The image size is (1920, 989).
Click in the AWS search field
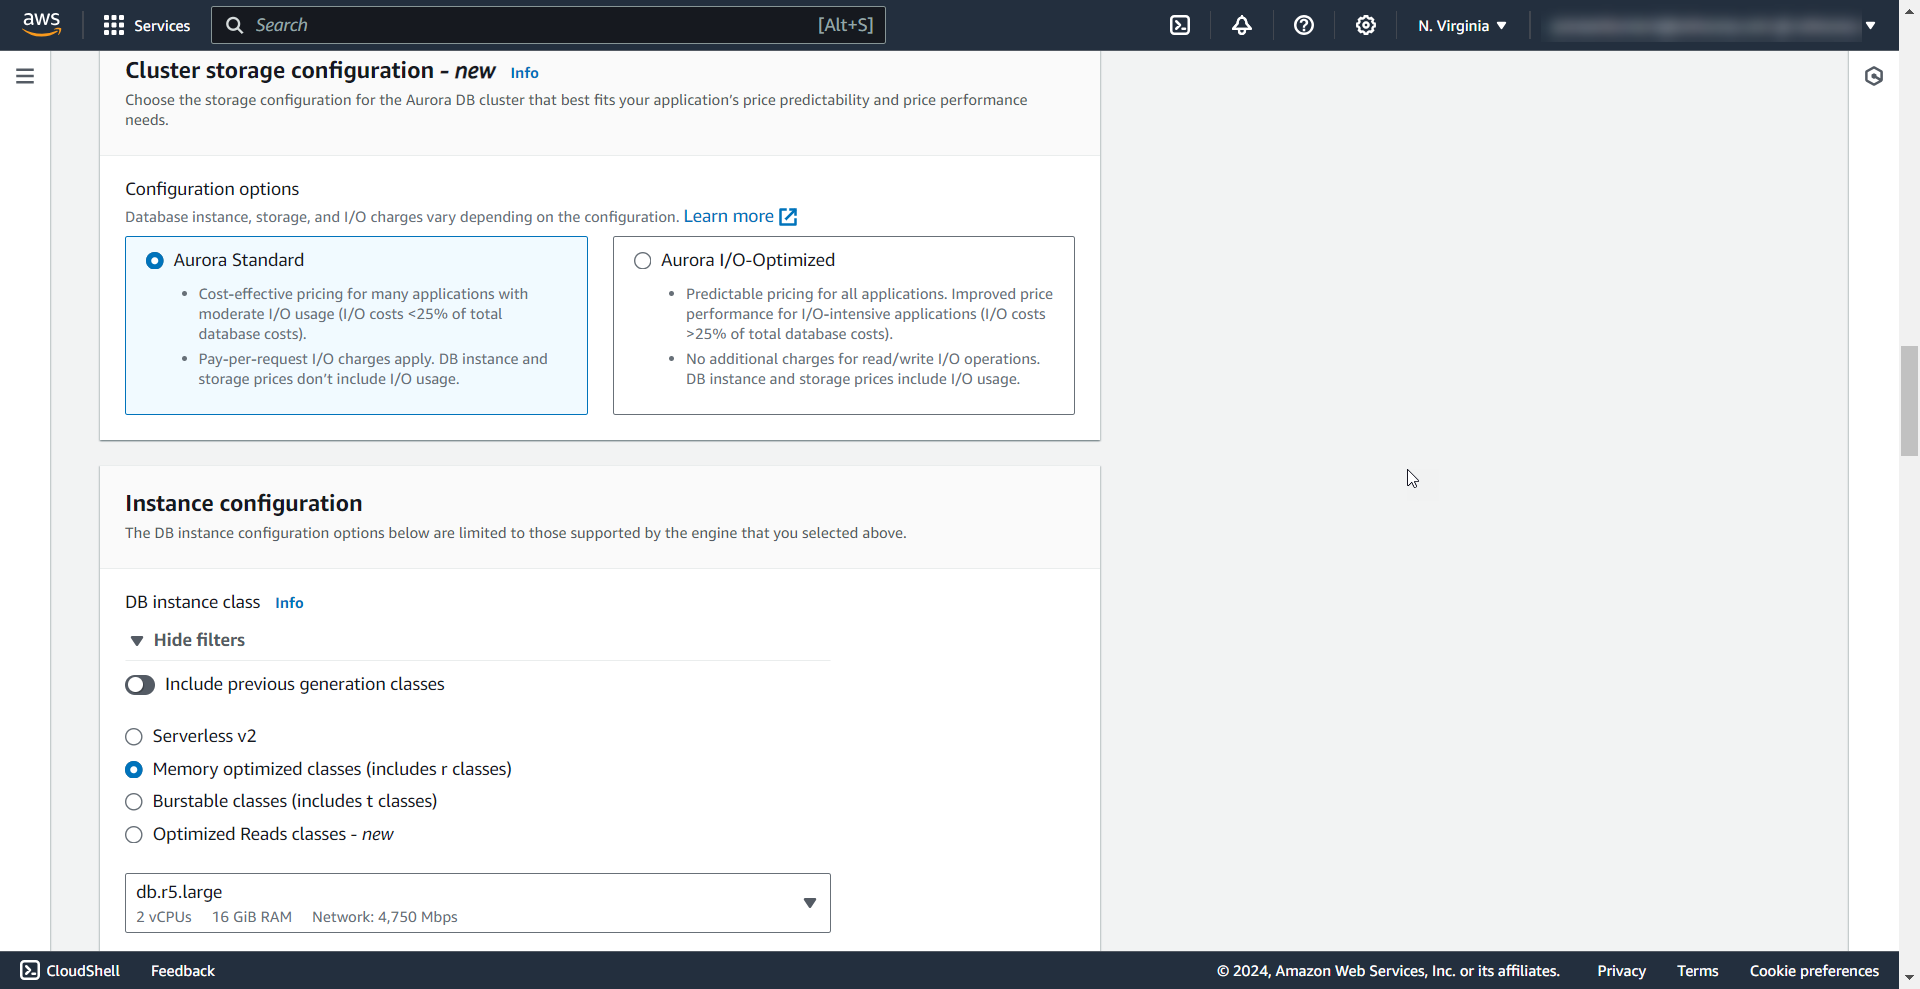pos(548,25)
